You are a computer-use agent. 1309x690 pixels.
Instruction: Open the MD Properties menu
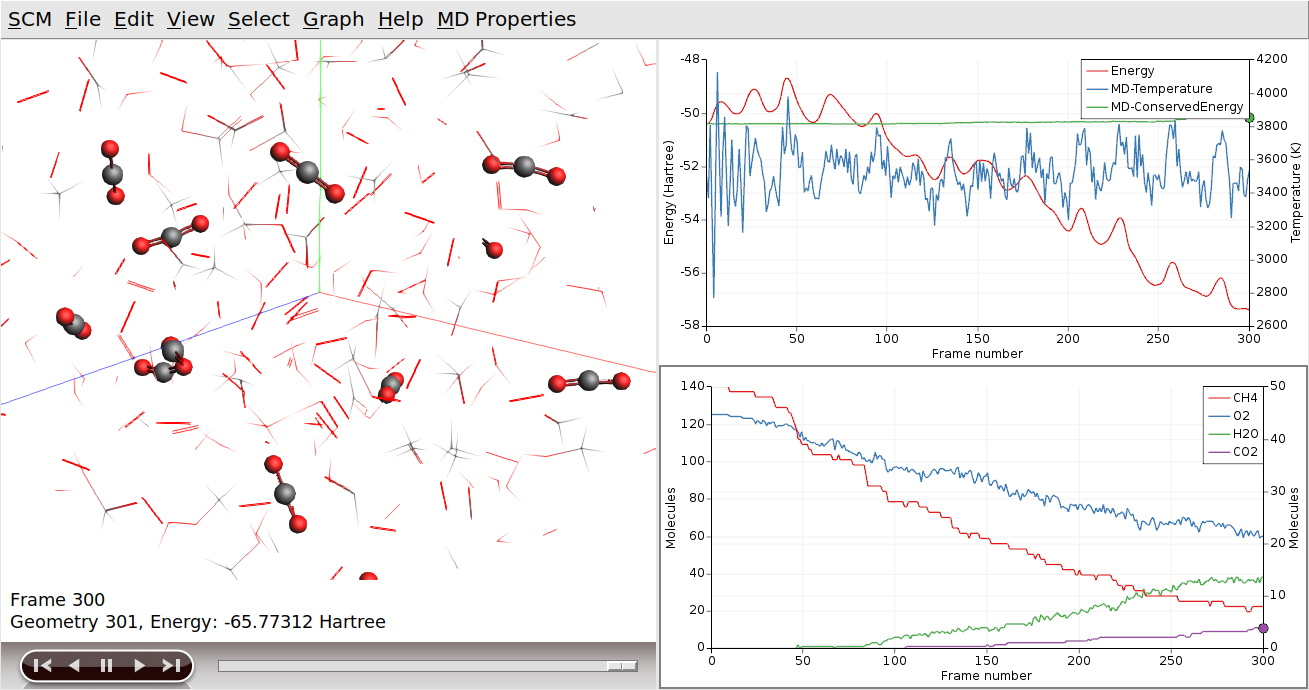click(x=506, y=18)
